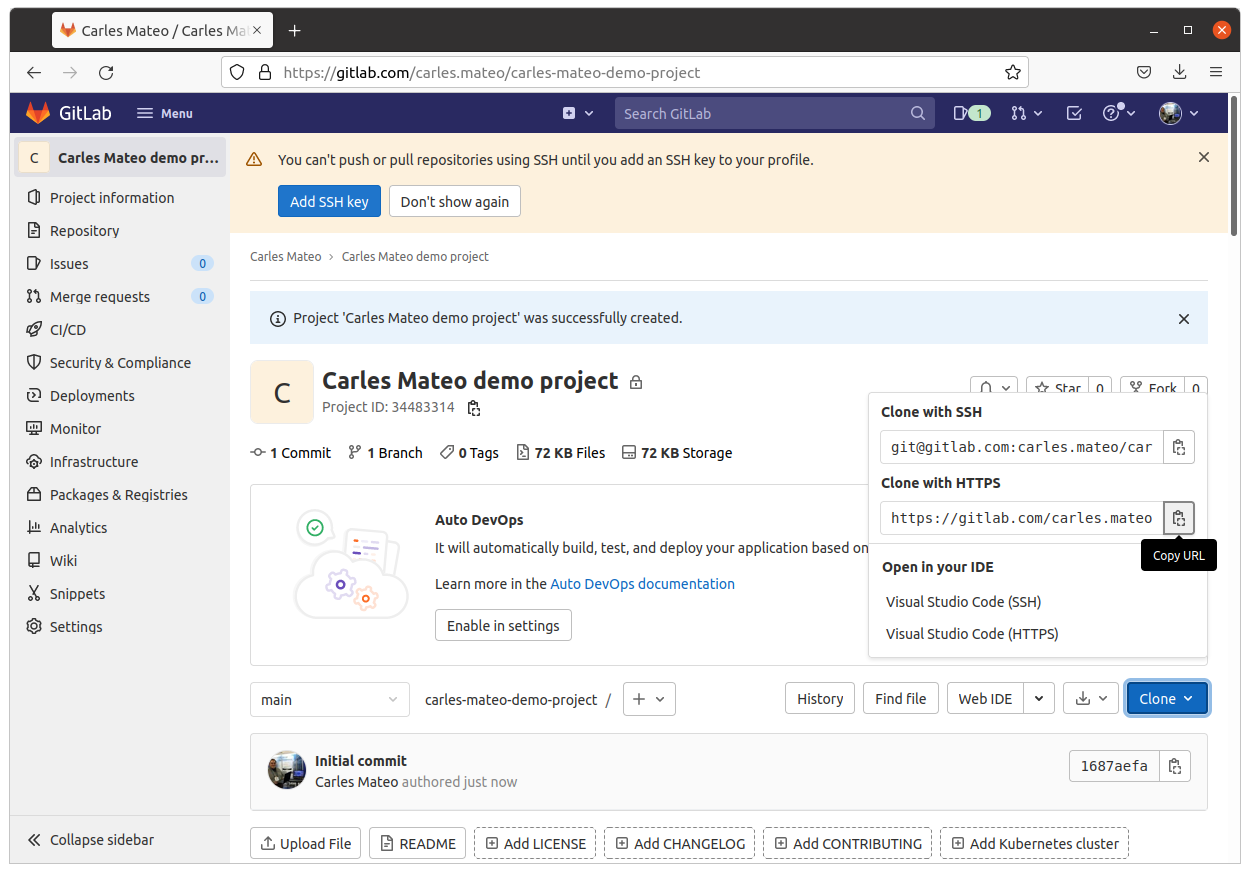
Task: Open the main branch selector dropdown
Action: 330,700
